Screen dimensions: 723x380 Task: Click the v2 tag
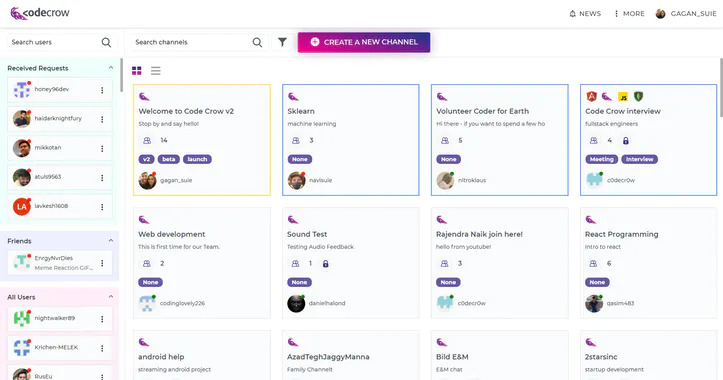[x=146, y=159]
